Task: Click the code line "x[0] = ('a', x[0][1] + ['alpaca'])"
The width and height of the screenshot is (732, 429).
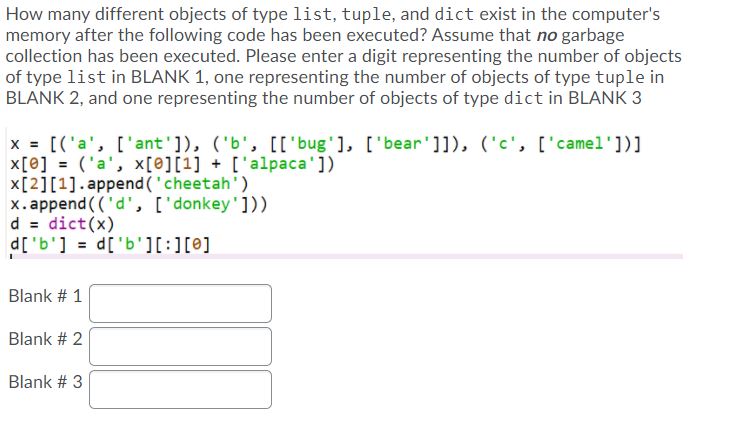Action: pyautogui.click(x=172, y=164)
